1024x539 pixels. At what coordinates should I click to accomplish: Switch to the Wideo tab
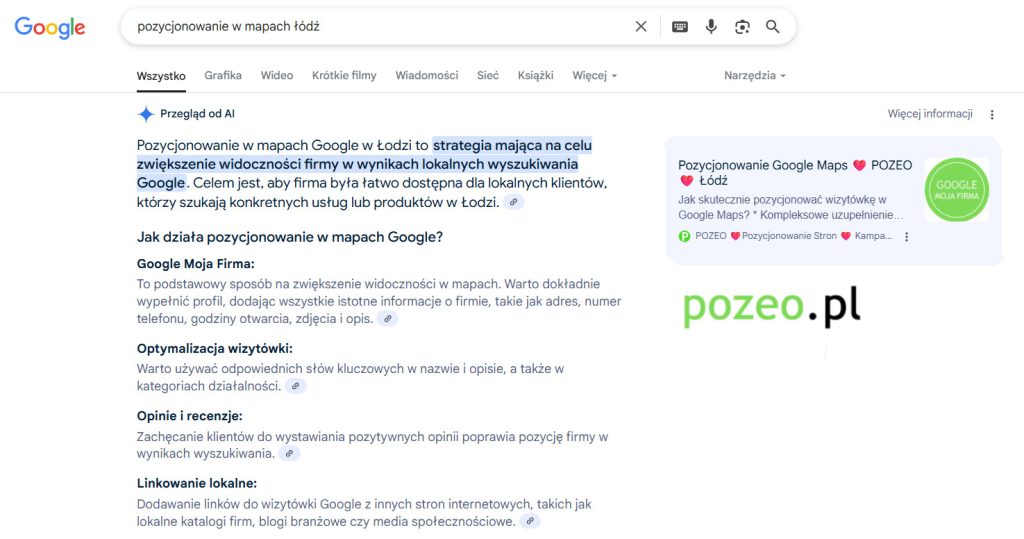(x=277, y=75)
